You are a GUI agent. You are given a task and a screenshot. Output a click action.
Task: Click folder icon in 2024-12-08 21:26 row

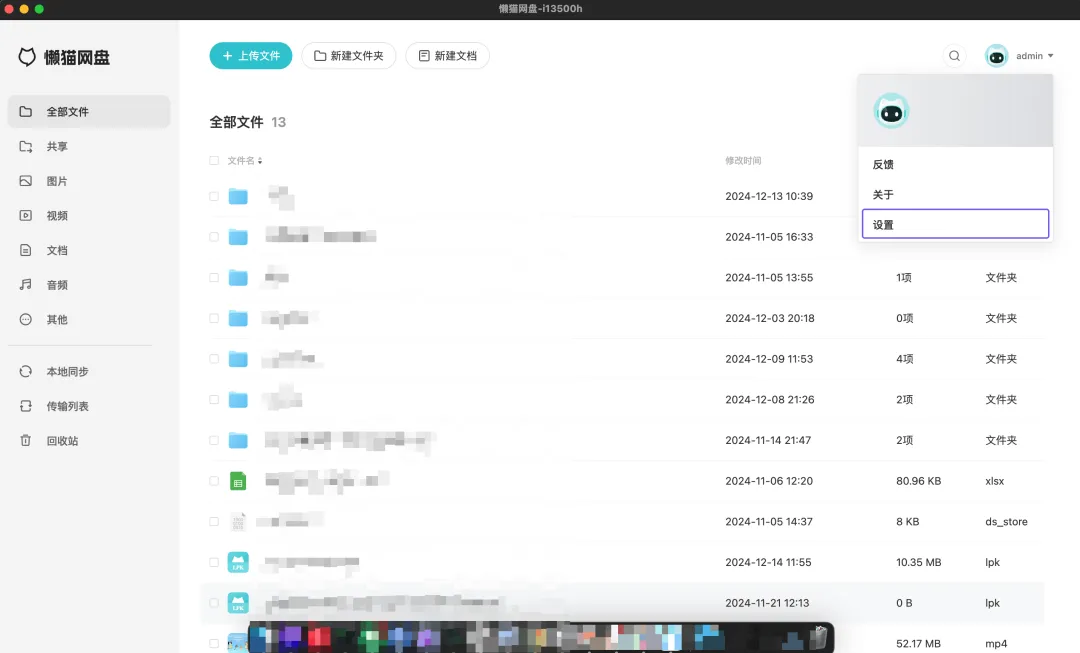pyautogui.click(x=238, y=400)
